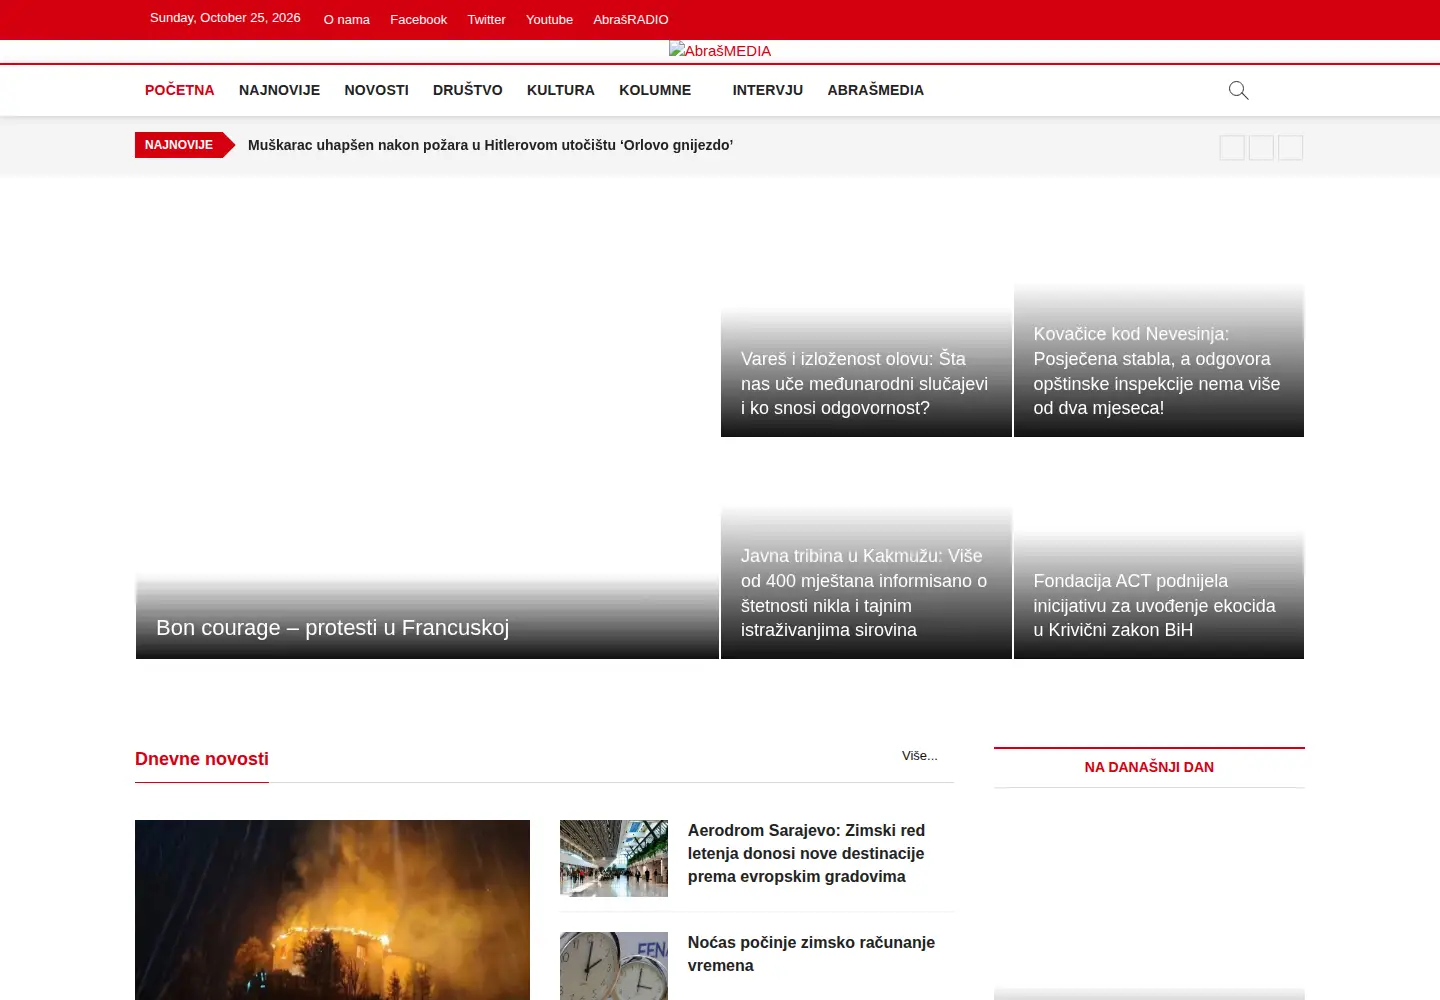Select the INTERVJU menu item
Viewport: 1440px width, 1000px height.
click(x=768, y=90)
